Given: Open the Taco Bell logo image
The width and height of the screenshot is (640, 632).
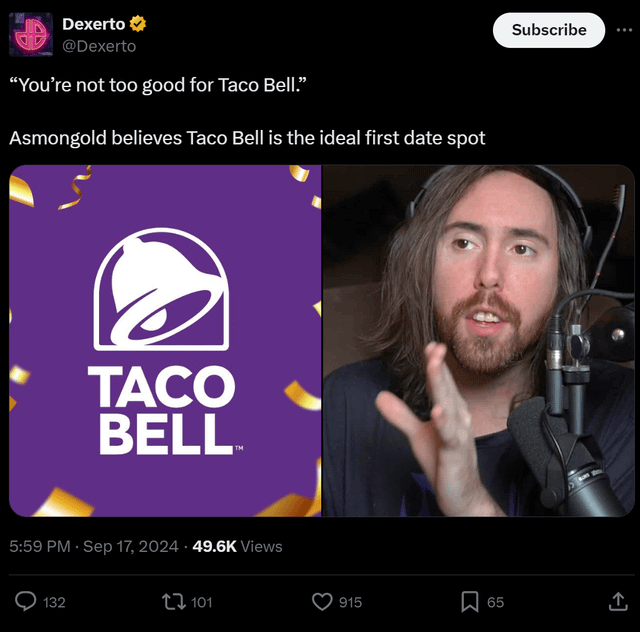Looking at the screenshot, I should point(165,340).
